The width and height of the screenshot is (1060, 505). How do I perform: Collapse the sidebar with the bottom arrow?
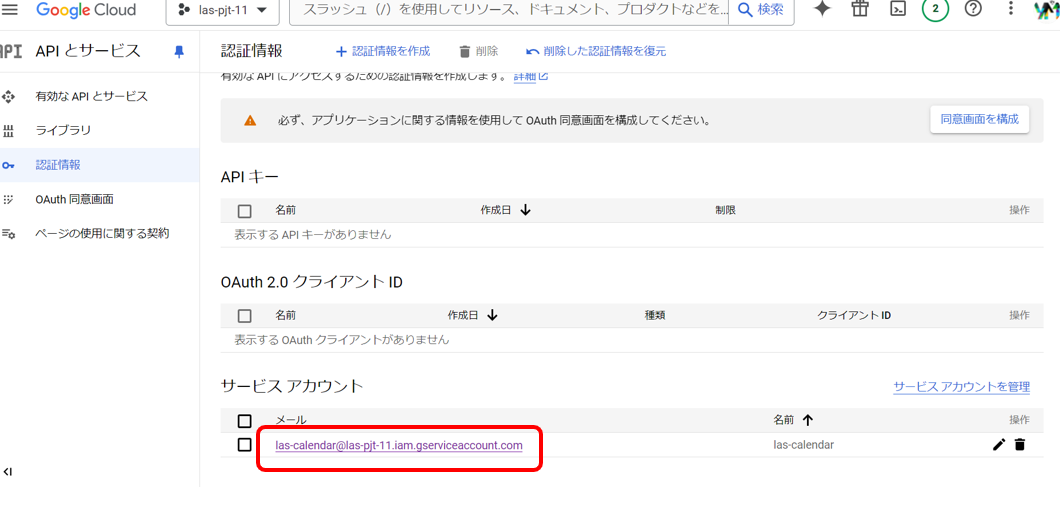(8, 472)
